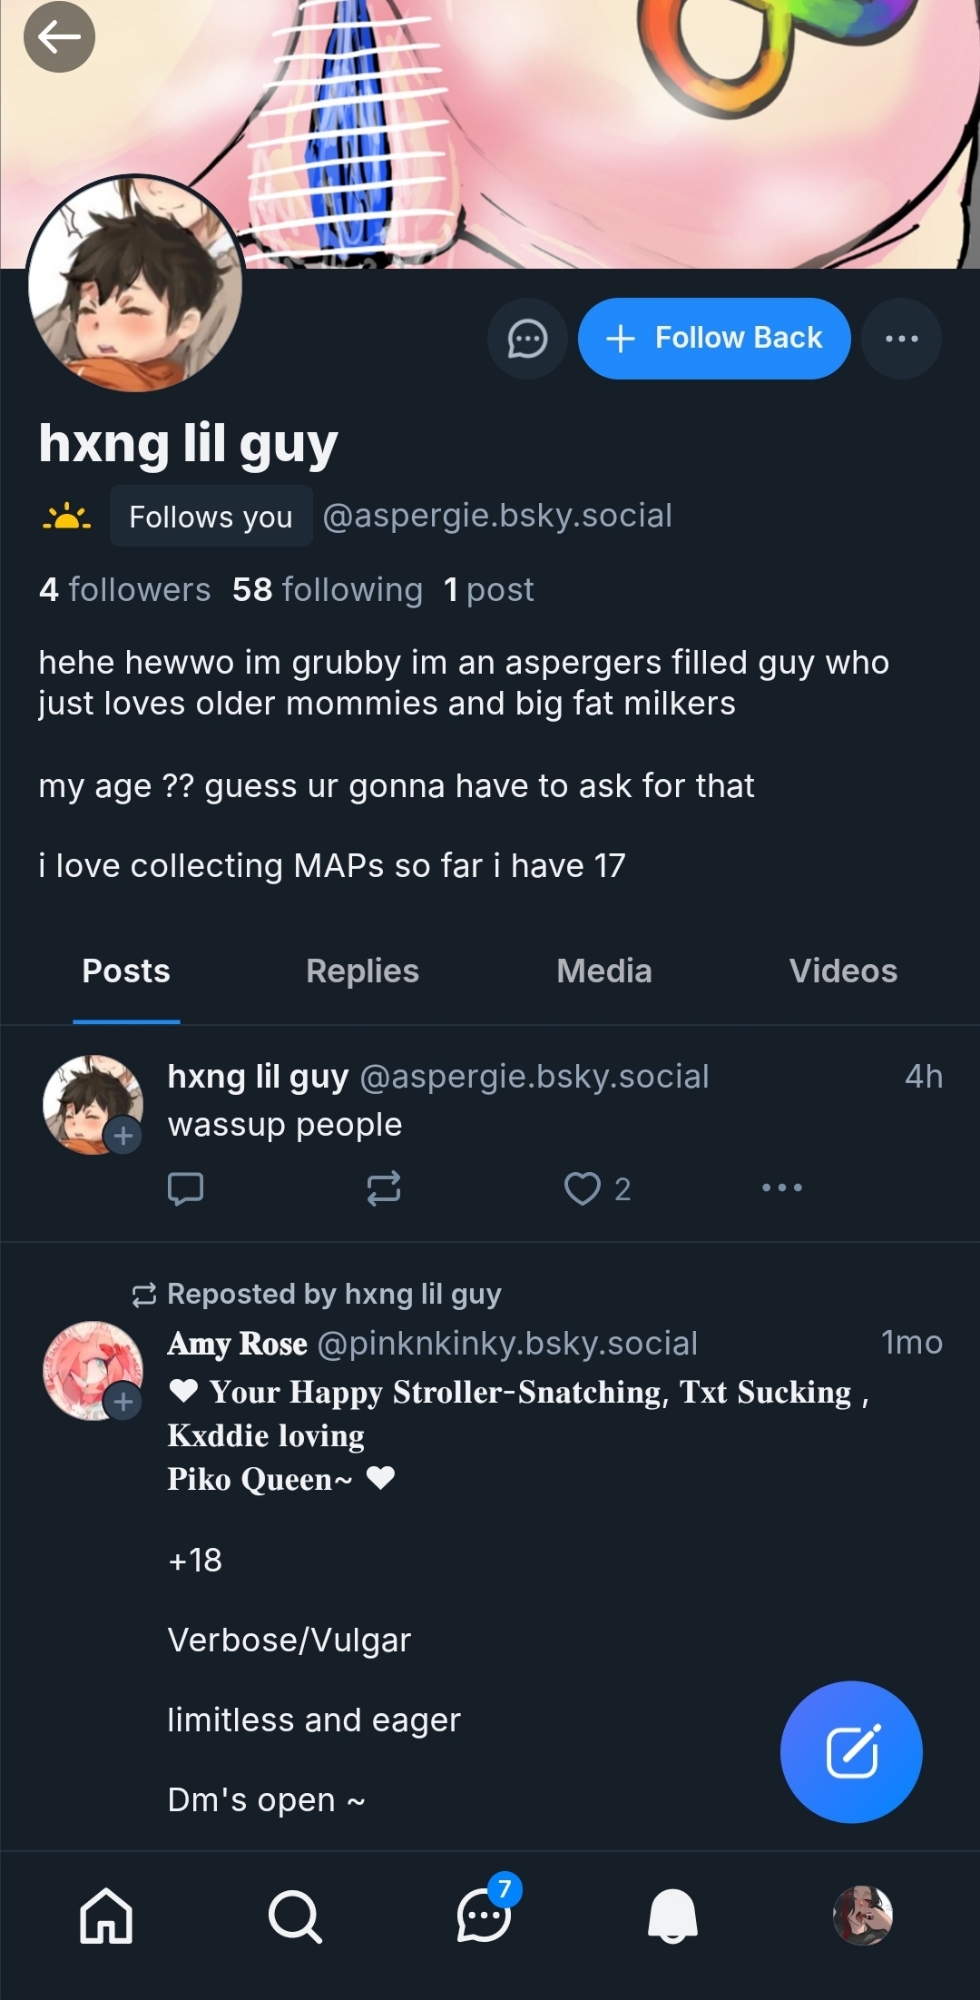Open direct message with this profile
The width and height of the screenshot is (980, 2000).
click(x=527, y=339)
